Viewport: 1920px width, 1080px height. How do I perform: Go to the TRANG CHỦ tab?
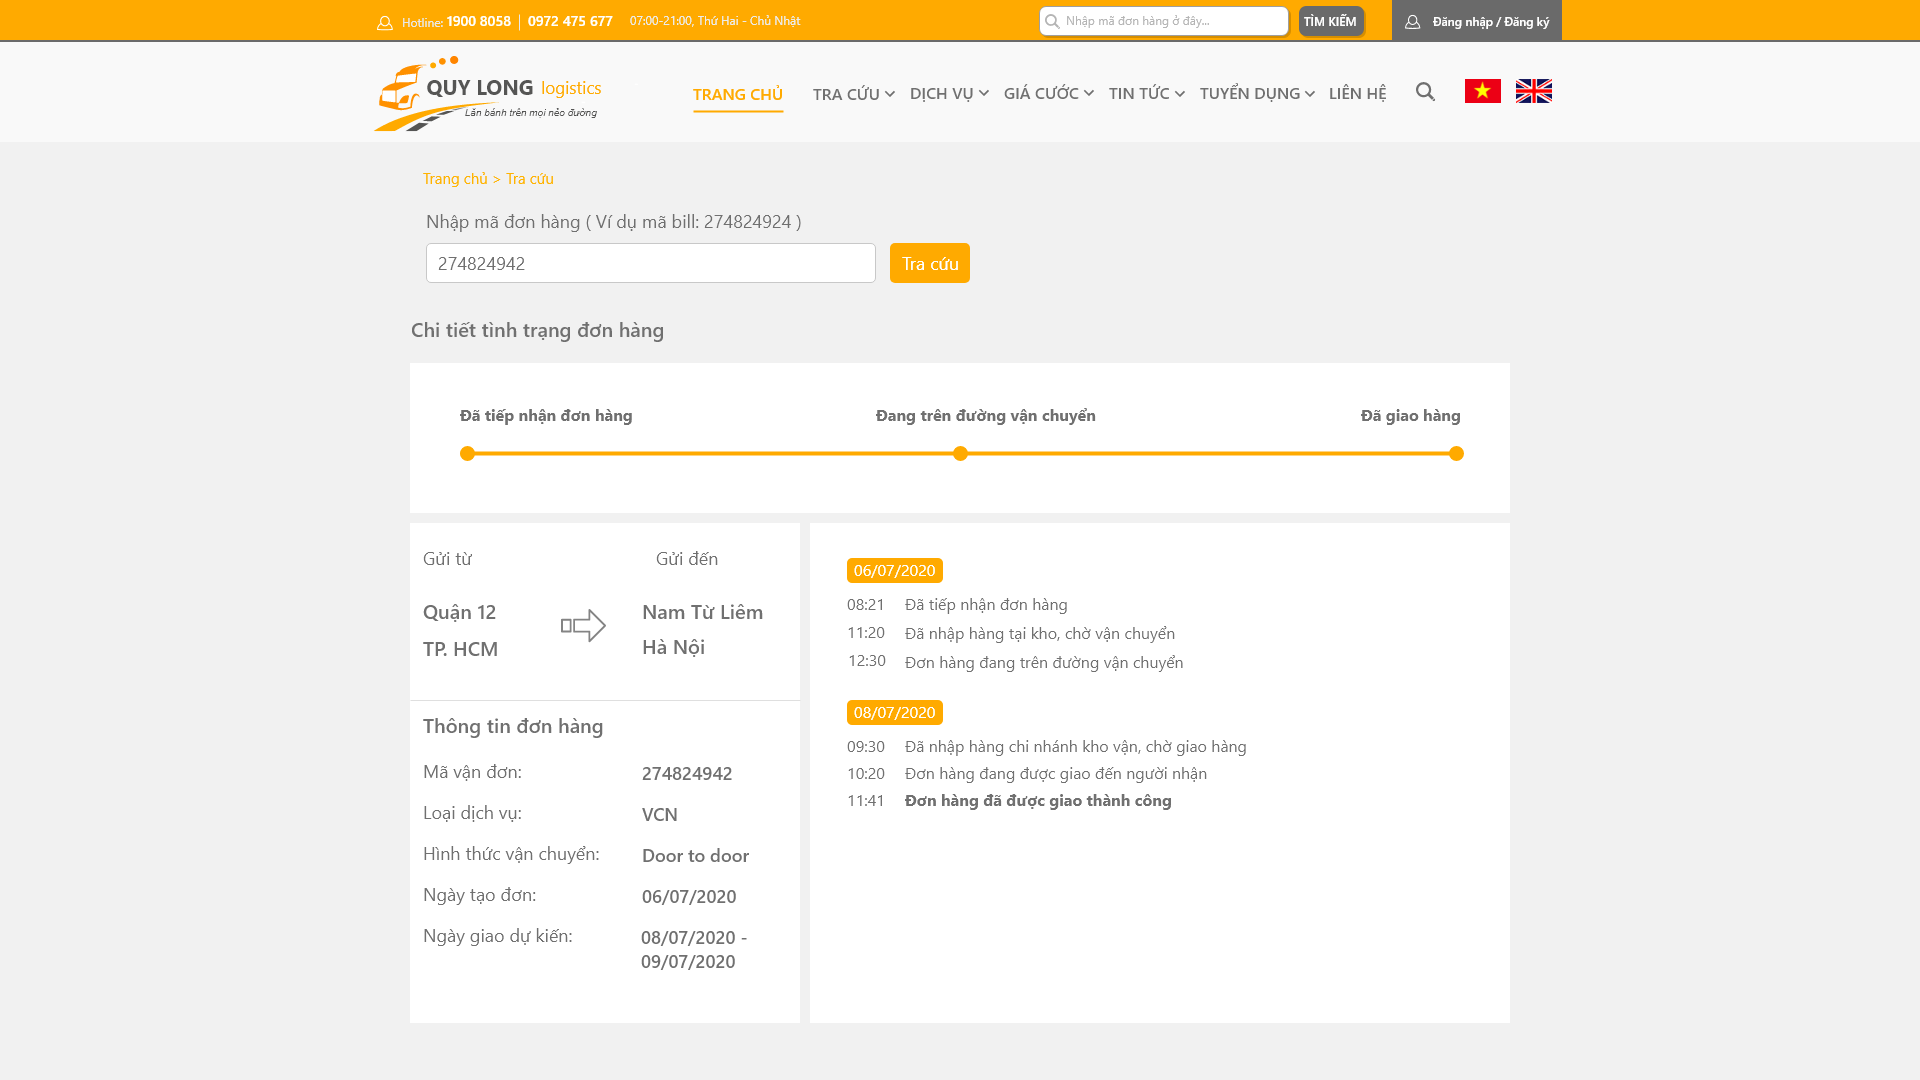738,95
